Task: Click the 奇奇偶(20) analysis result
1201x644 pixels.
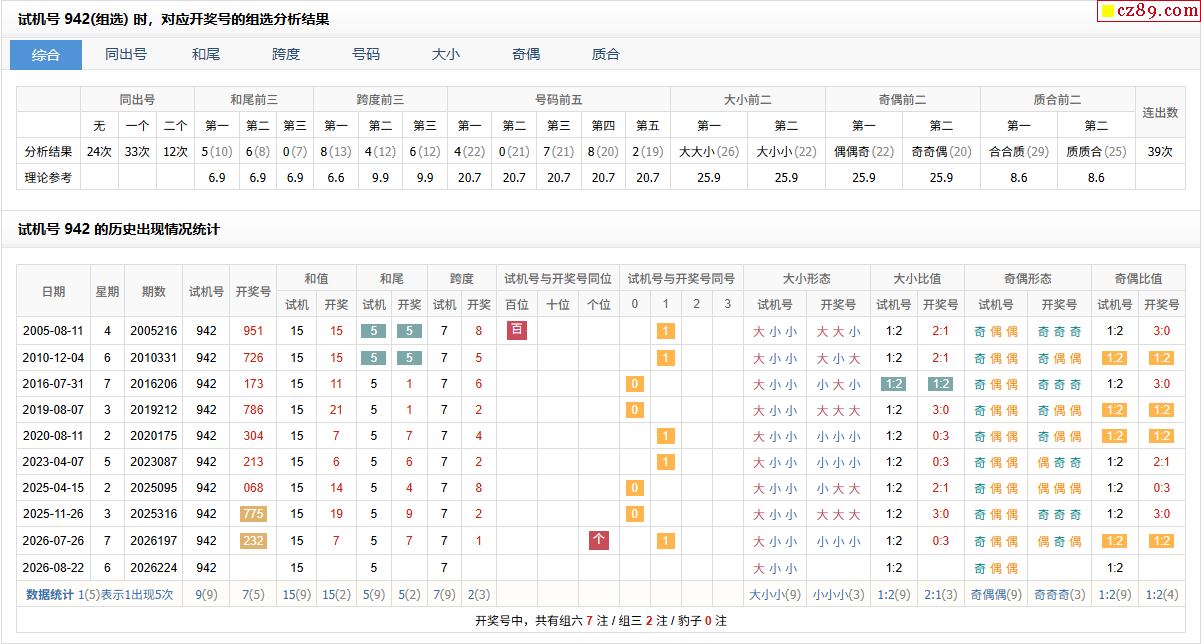Action: click(x=941, y=152)
